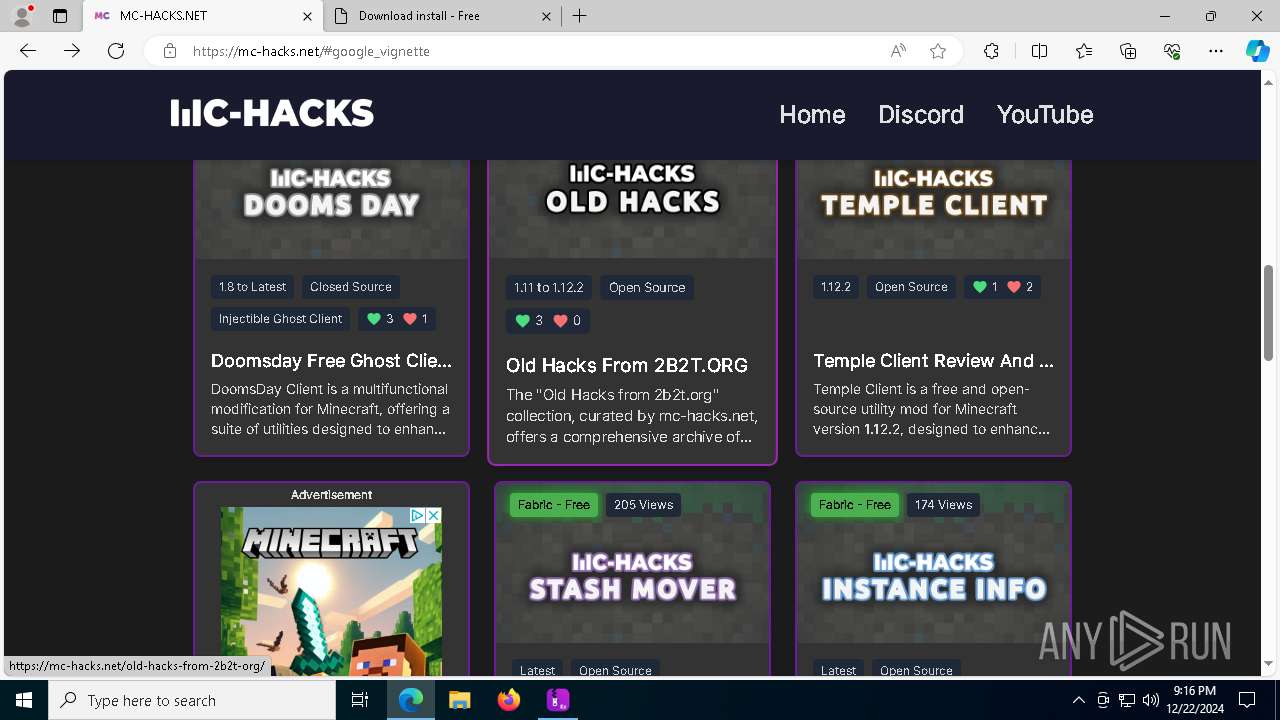Open a new tab with the plus button
Screen dimensions: 1280x720
coord(580,16)
